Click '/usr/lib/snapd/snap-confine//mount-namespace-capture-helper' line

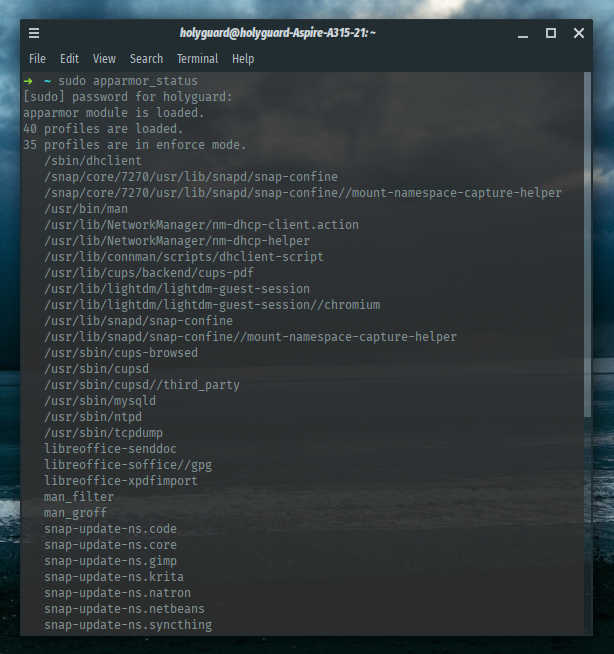click(x=250, y=337)
